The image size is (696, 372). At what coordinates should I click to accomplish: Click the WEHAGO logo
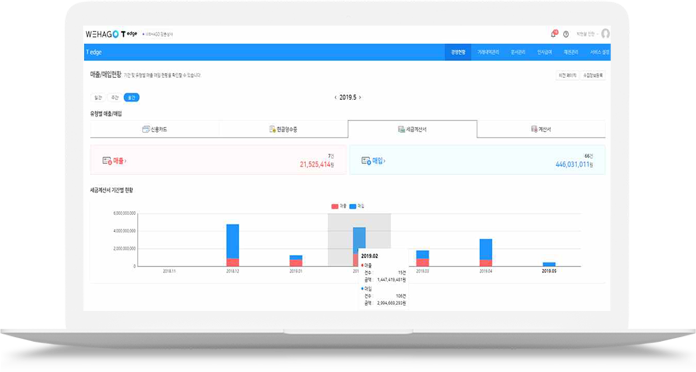point(102,34)
